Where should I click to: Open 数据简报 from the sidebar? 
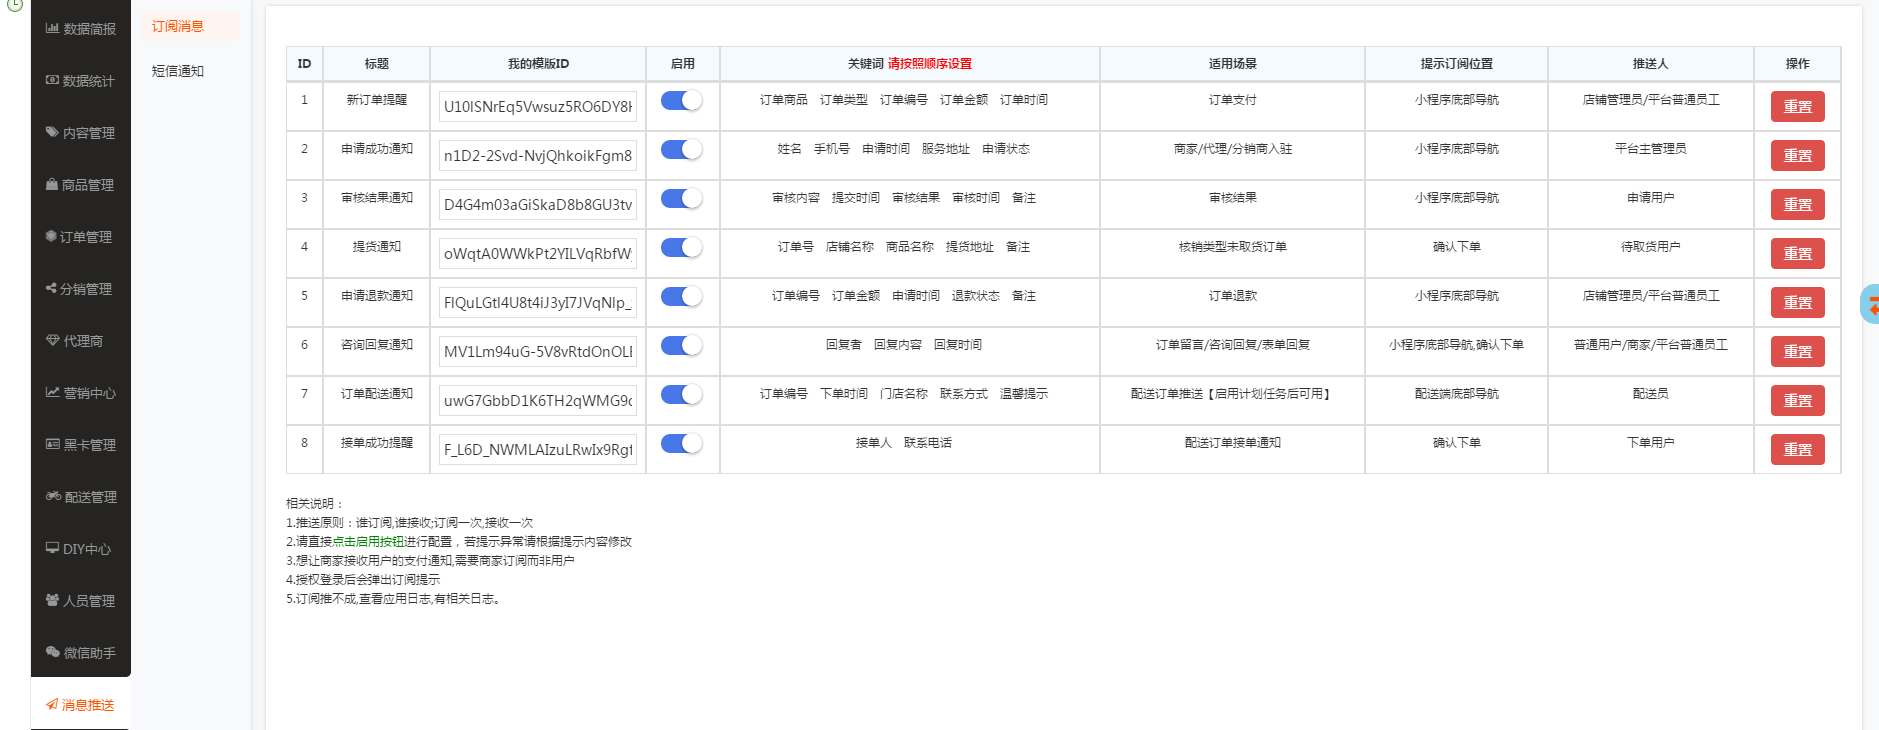click(81, 29)
